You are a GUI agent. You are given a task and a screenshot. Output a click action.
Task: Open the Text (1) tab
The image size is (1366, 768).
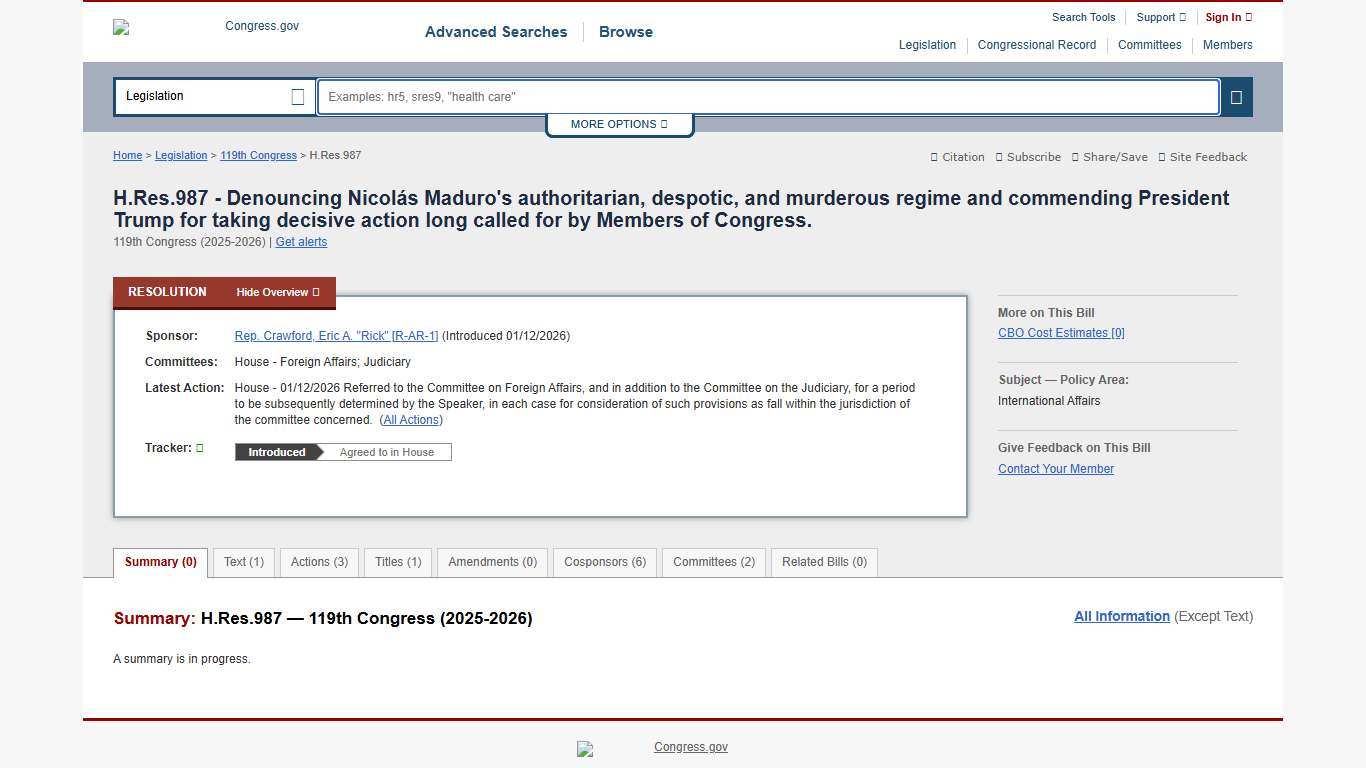coord(243,562)
